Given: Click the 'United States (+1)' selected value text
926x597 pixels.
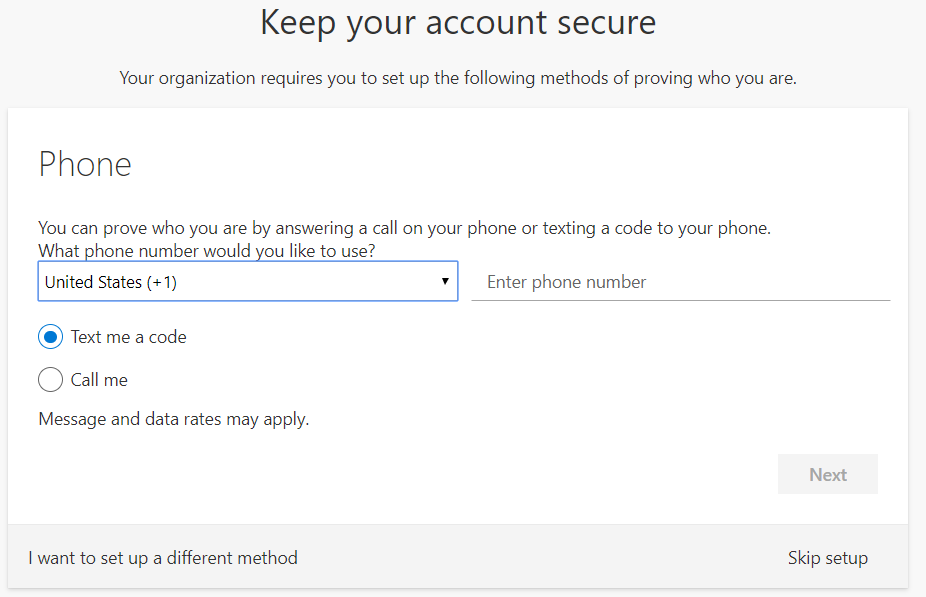Looking at the screenshot, I should 111,282.
